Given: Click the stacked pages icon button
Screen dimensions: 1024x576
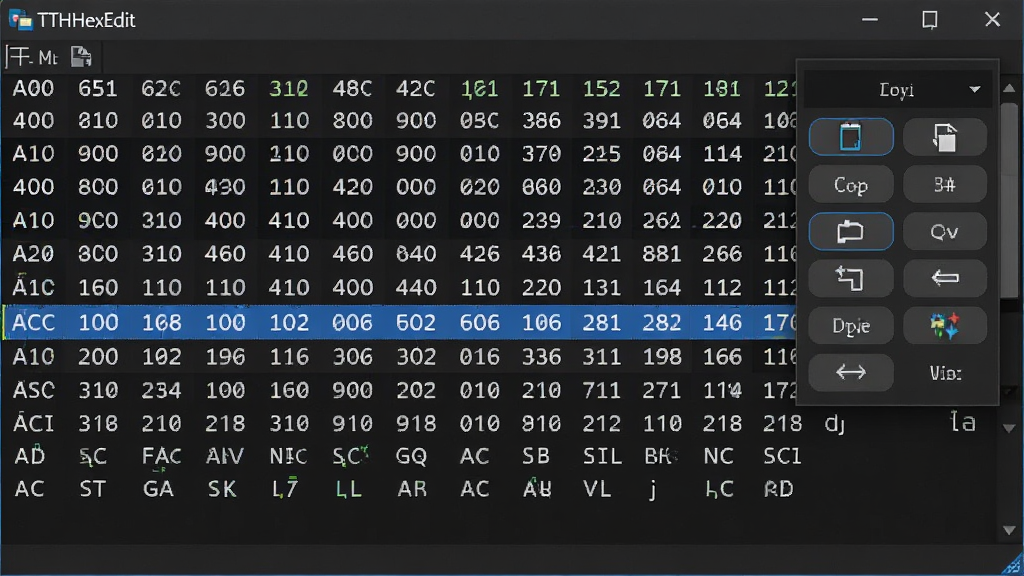Looking at the screenshot, I should 944,137.
